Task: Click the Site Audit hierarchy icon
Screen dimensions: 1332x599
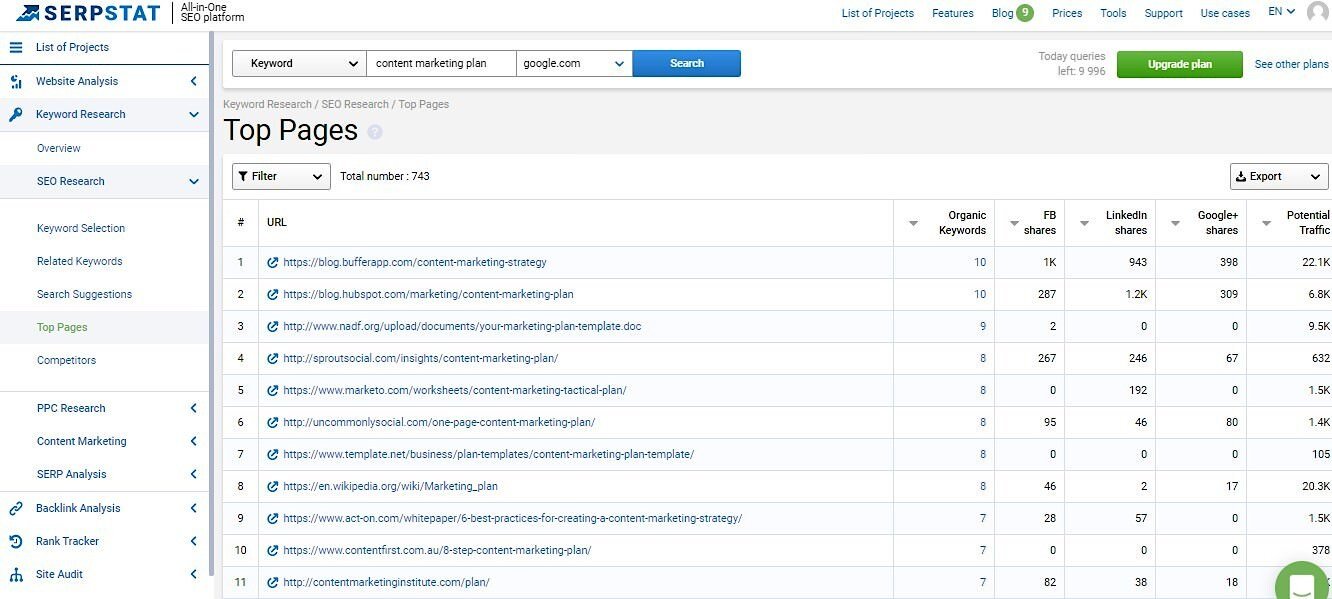Action: pyautogui.click(x=15, y=574)
